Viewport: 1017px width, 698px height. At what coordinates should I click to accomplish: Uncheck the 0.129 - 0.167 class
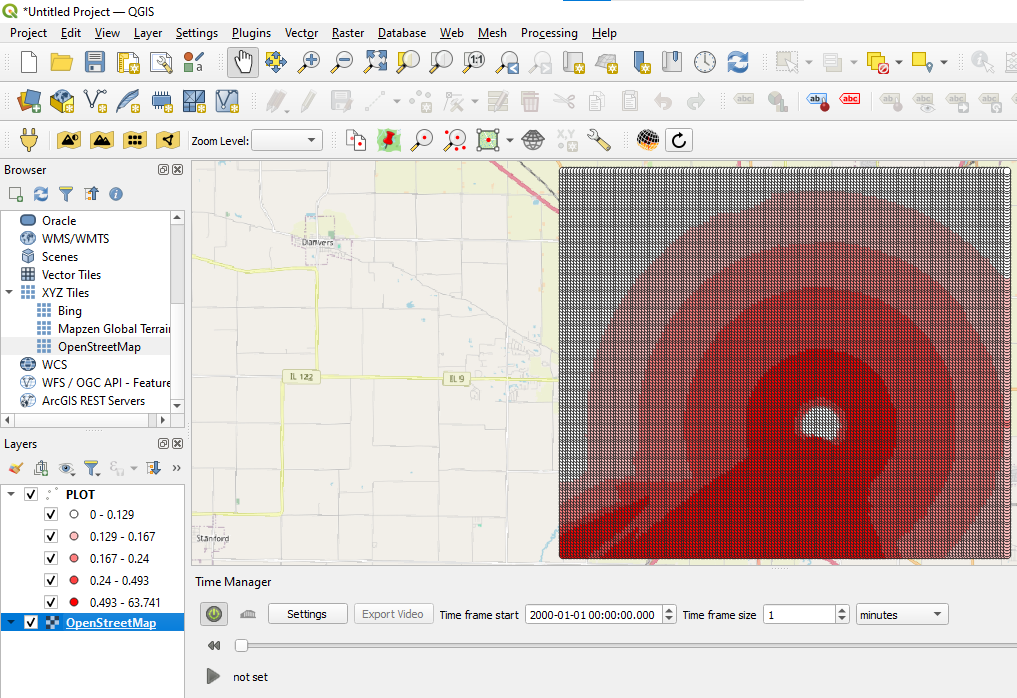tap(51, 536)
